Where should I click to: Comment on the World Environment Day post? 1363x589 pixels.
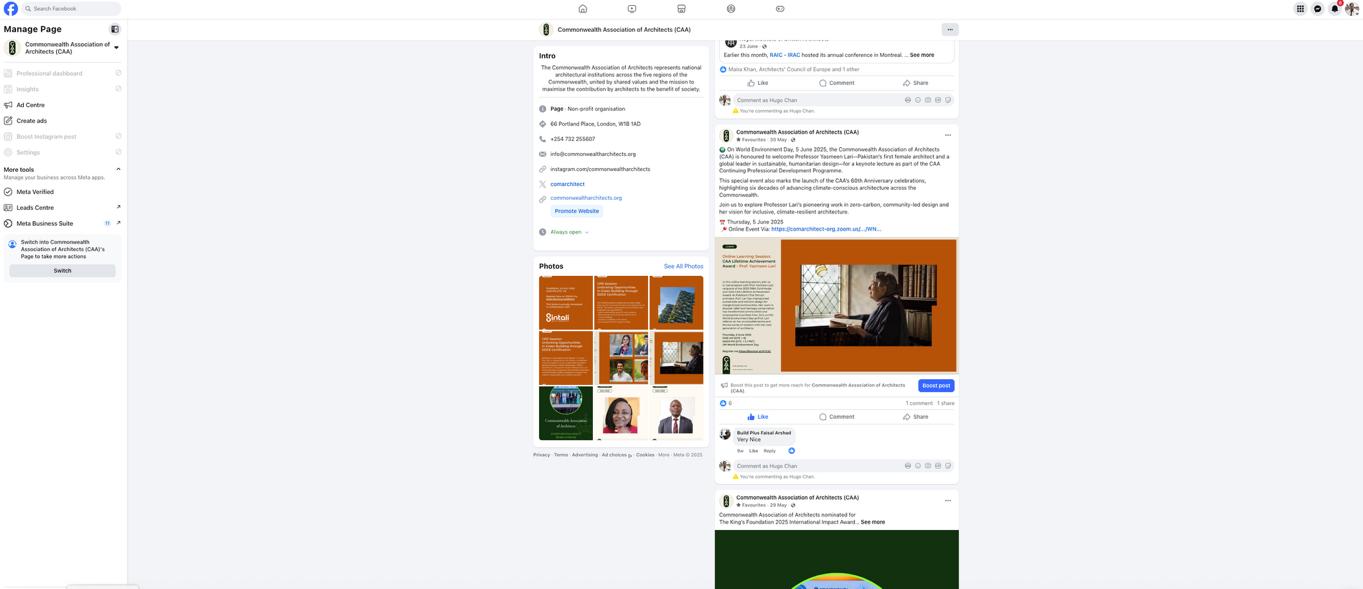(x=836, y=417)
